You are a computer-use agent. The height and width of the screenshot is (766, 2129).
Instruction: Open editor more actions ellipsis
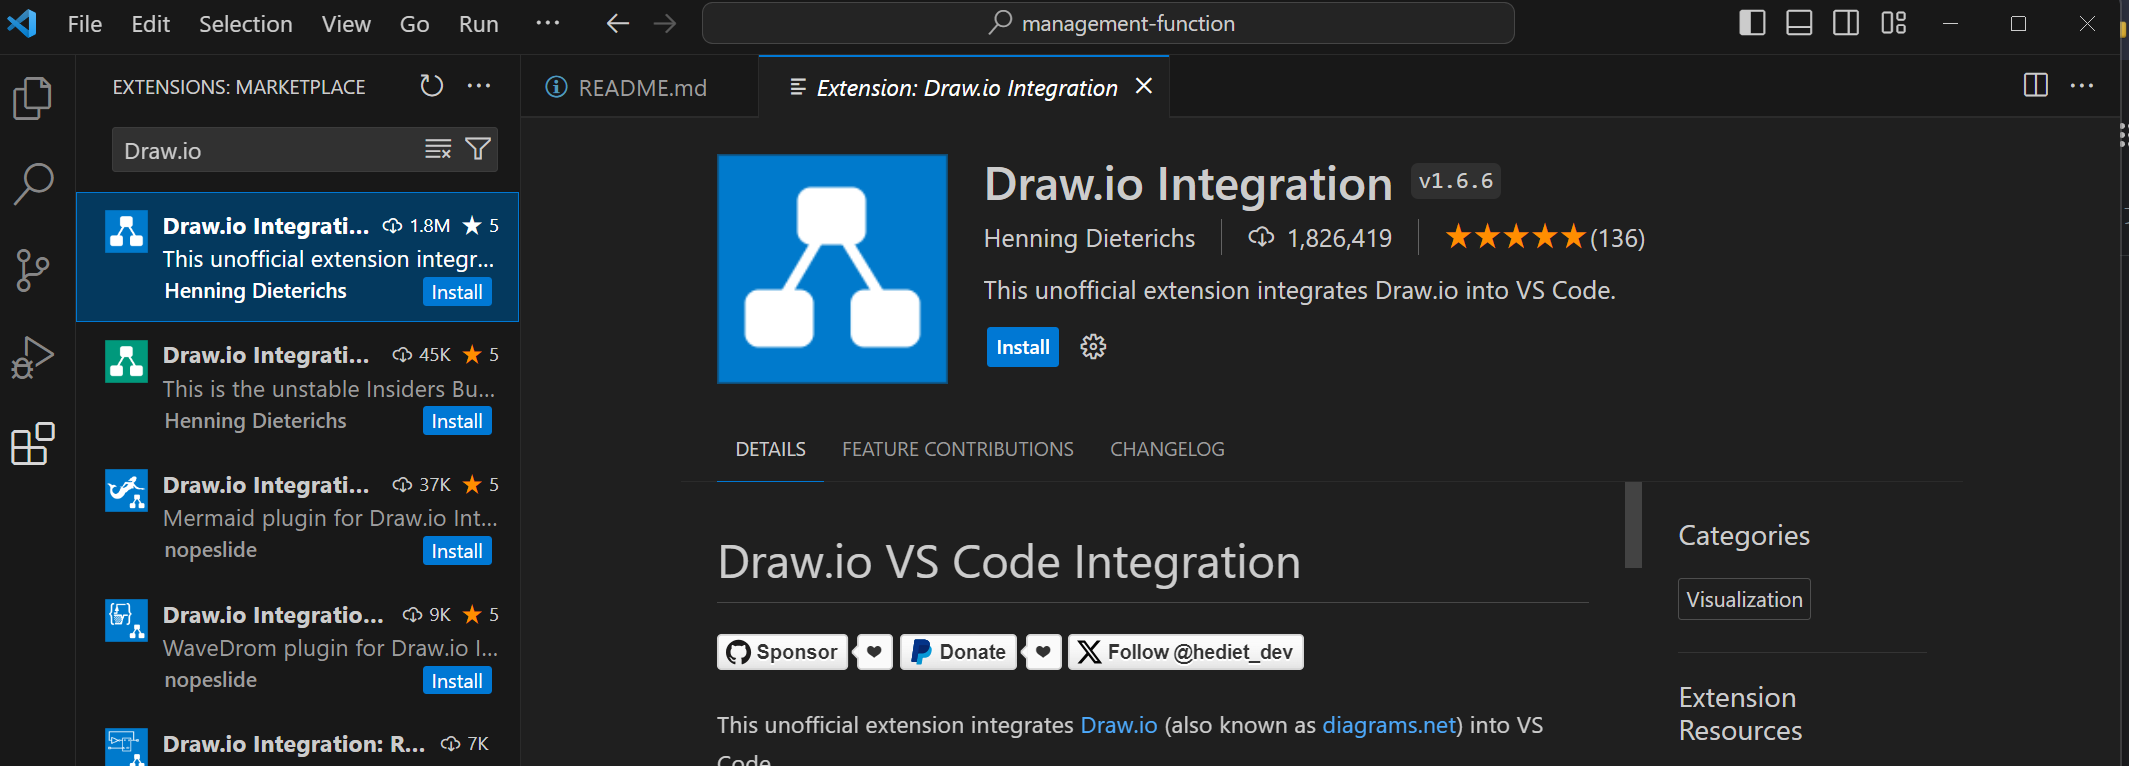(2082, 86)
